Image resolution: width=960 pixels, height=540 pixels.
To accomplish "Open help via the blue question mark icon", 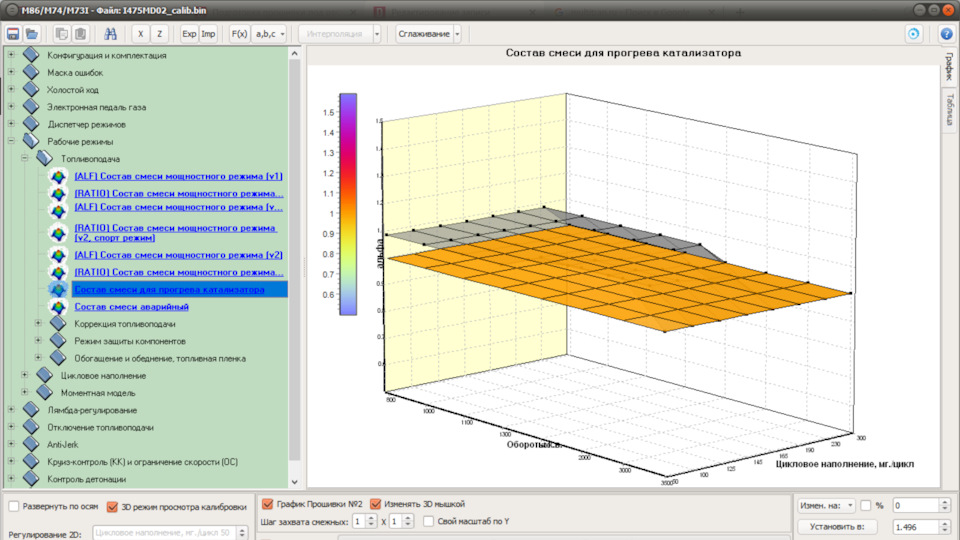I will click(947, 34).
